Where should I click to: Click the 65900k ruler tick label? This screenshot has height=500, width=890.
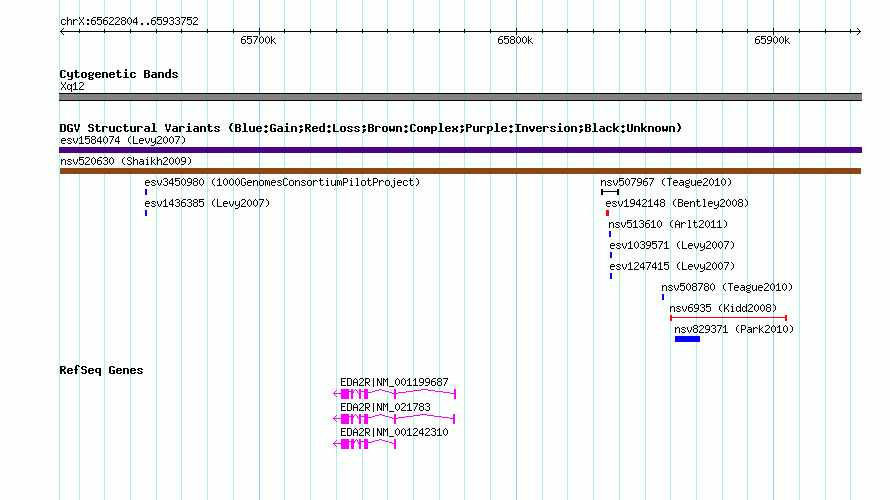pos(772,40)
